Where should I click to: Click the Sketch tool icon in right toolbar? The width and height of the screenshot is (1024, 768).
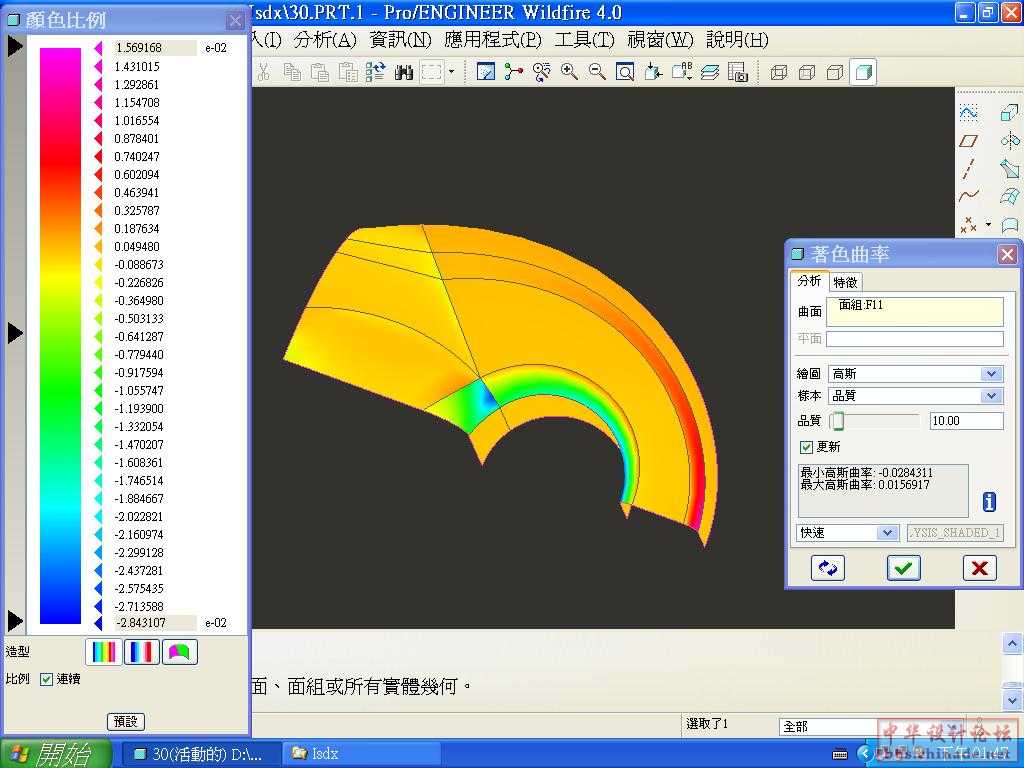968,112
